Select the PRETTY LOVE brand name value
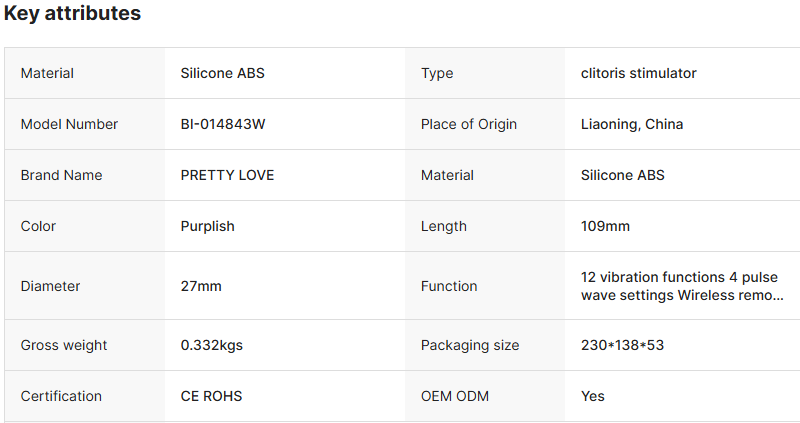Image resolution: width=800 pixels, height=423 pixels. (227, 175)
